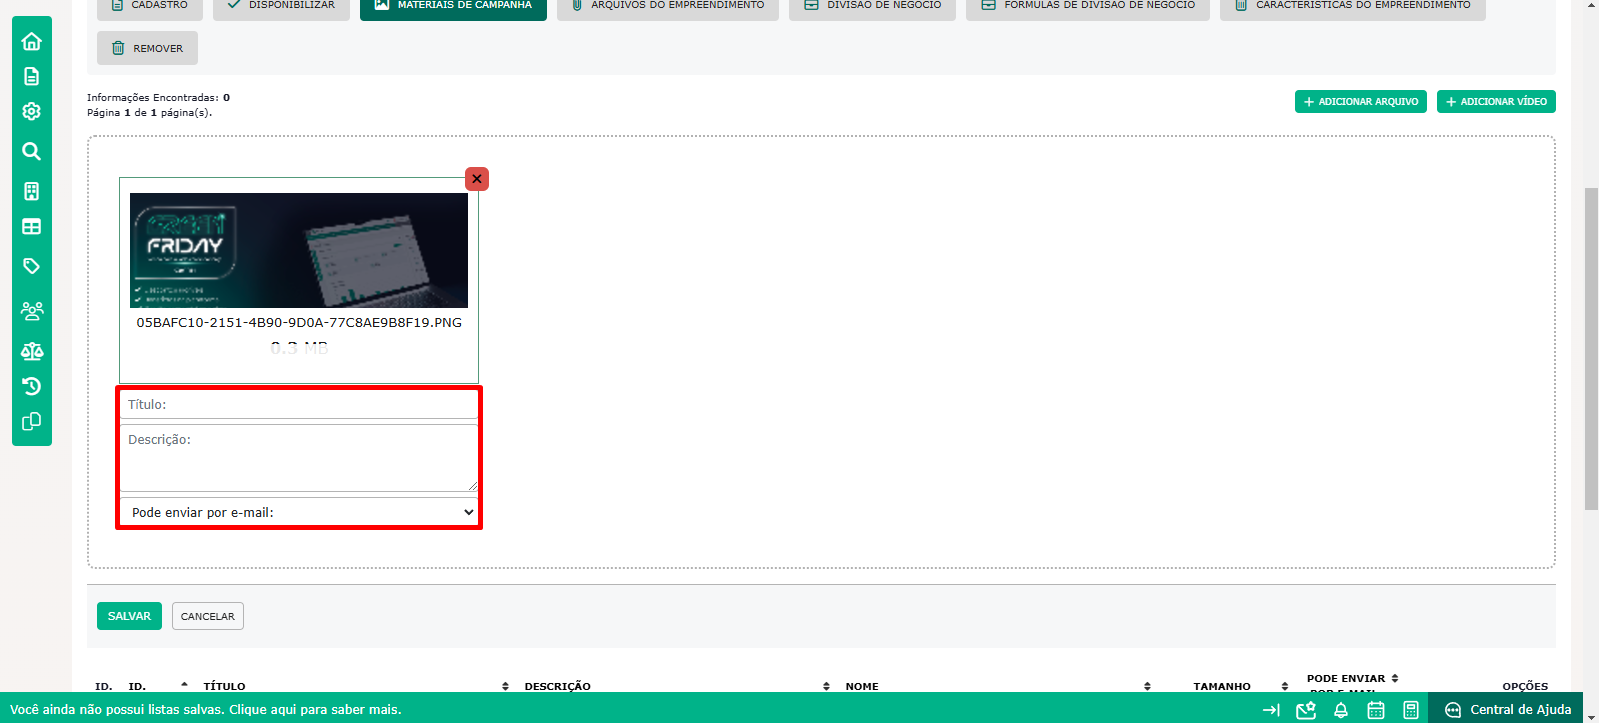Open the notifications bell in bottom bar
The width and height of the screenshot is (1599, 723).
point(1341,710)
